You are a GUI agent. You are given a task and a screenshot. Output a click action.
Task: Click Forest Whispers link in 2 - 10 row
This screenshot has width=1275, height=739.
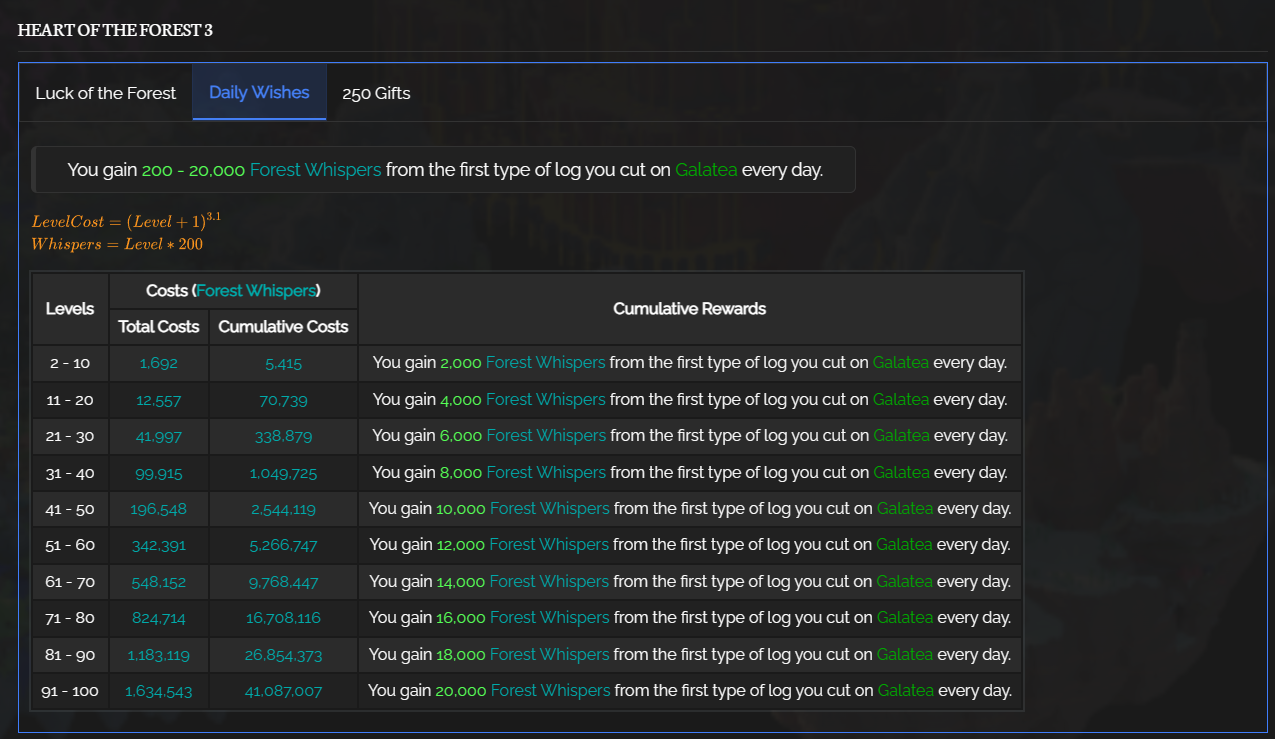(x=545, y=363)
